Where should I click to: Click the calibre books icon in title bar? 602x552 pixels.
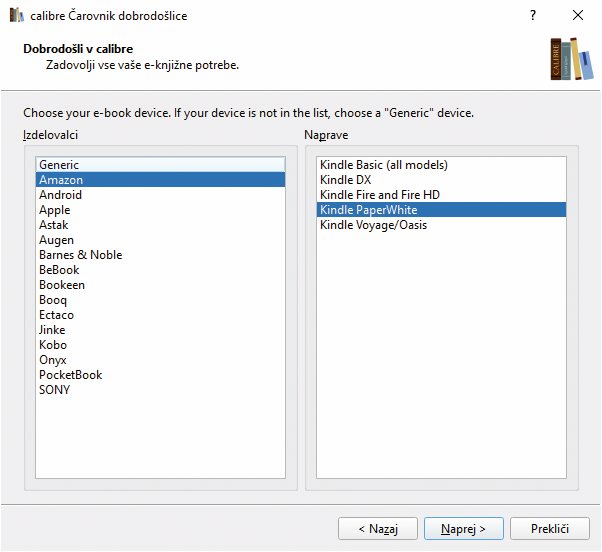(17, 15)
